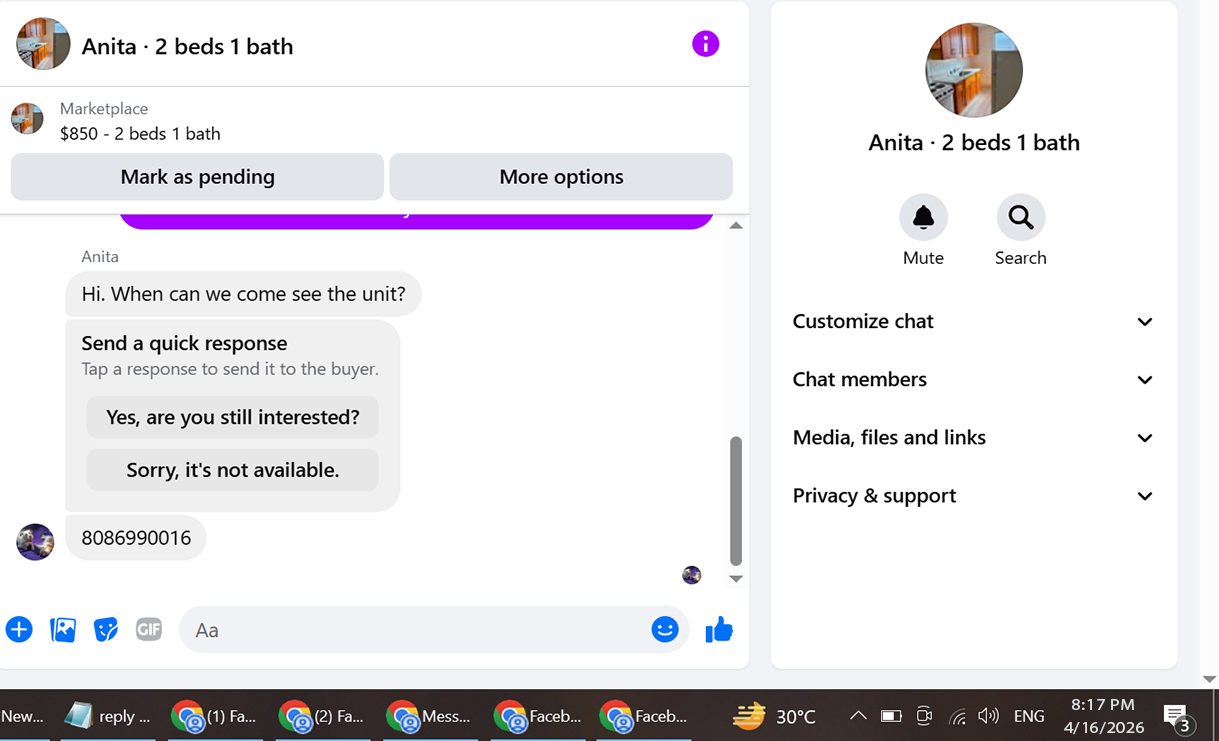Send a thumbs-up like
This screenshot has width=1219, height=741.
[719, 629]
